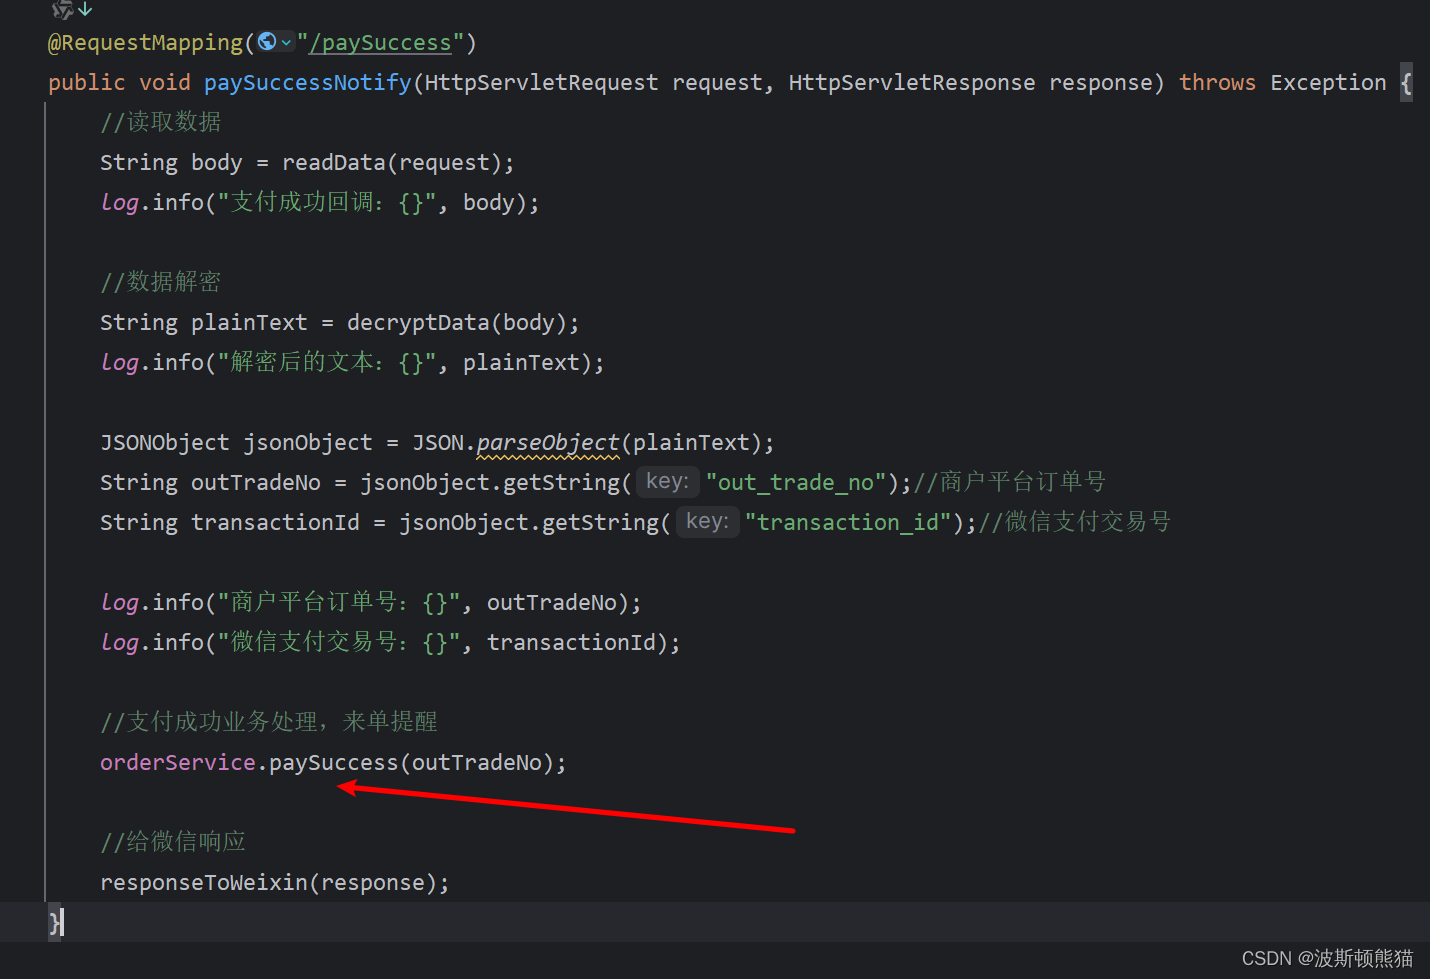The image size is (1430, 979).
Task: Click the string "商户平台订单号: {}"
Action: (x=339, y=602)
